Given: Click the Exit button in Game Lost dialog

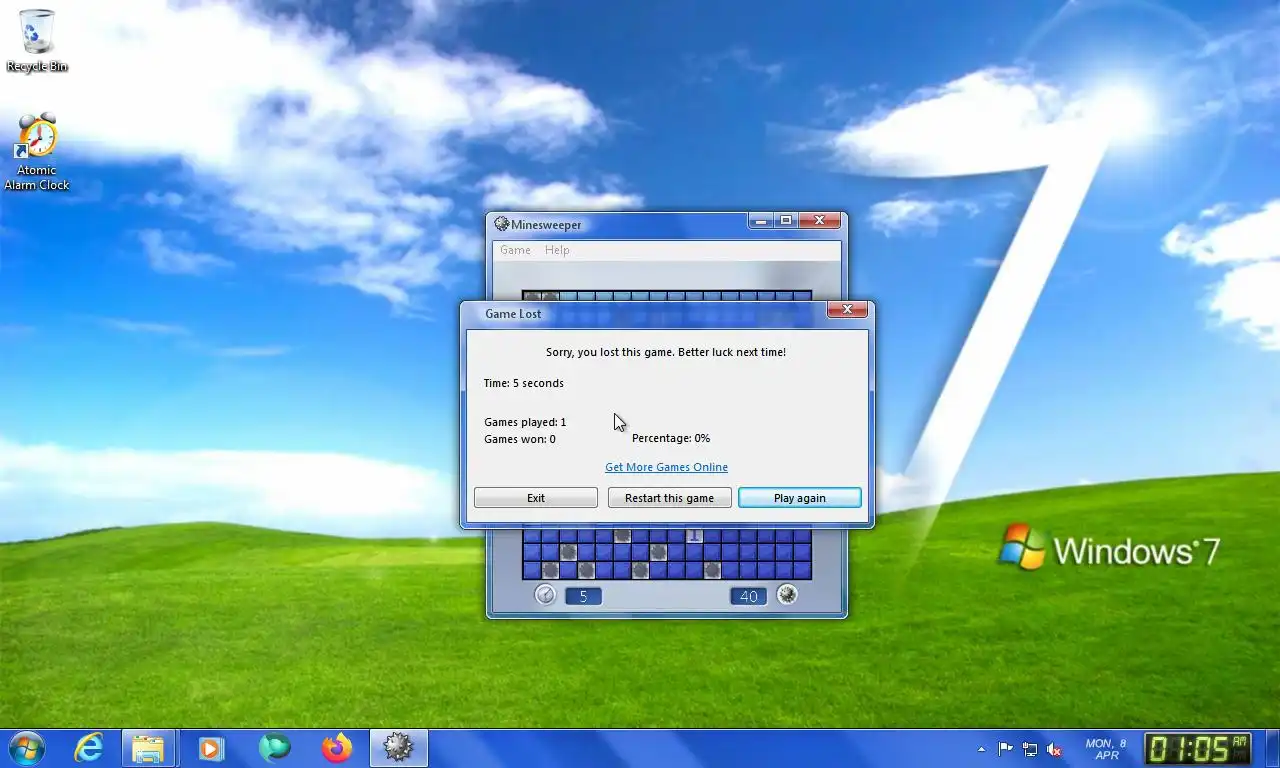Looking at the screenshot, I should click(x=536, y=498).
